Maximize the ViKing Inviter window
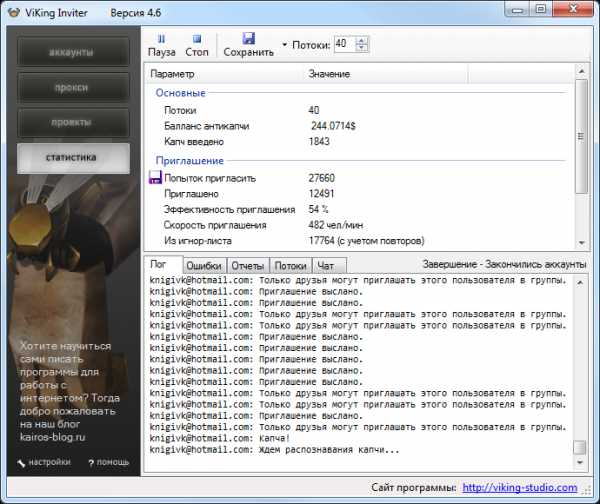The width and height of the screenshot is (600, 504). pos(540,10)
